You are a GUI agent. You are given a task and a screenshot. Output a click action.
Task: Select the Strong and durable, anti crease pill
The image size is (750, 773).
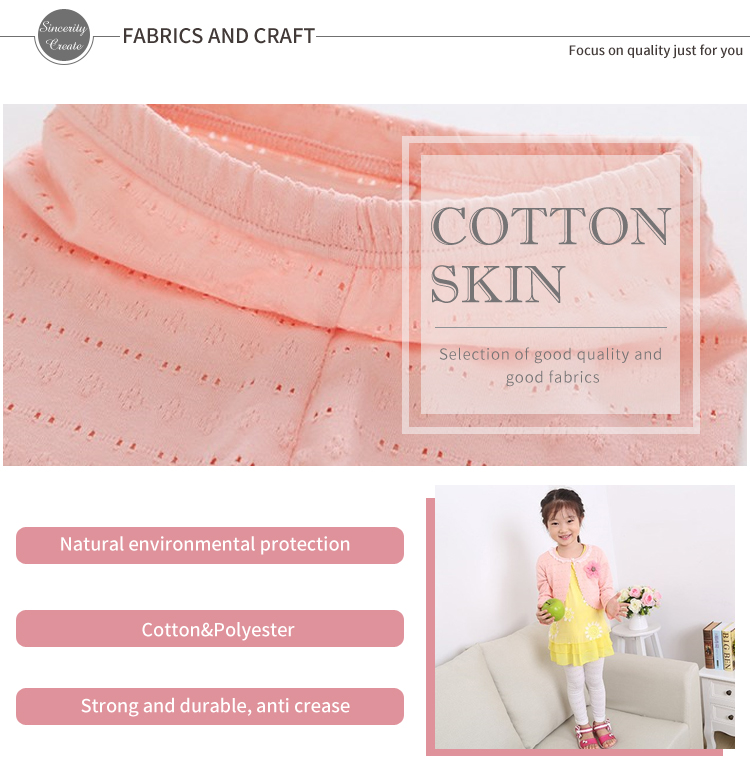(210, 706)
